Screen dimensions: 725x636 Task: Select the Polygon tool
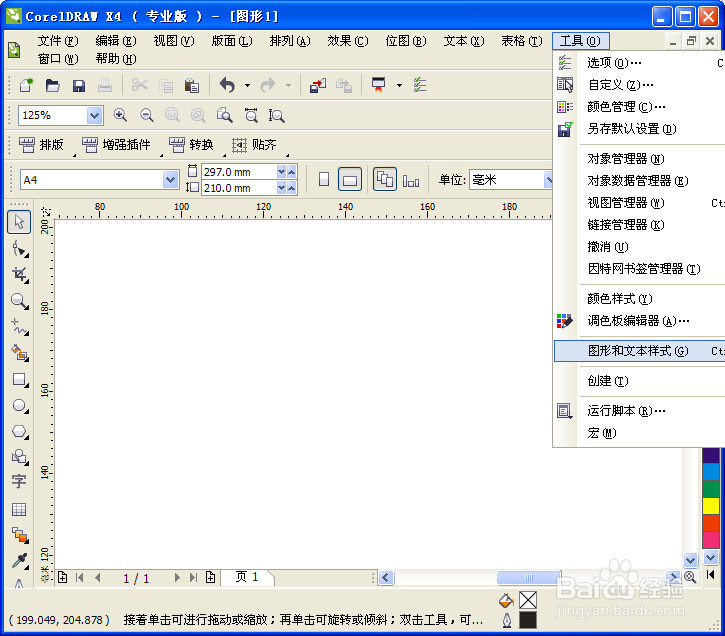coord(19,431)
